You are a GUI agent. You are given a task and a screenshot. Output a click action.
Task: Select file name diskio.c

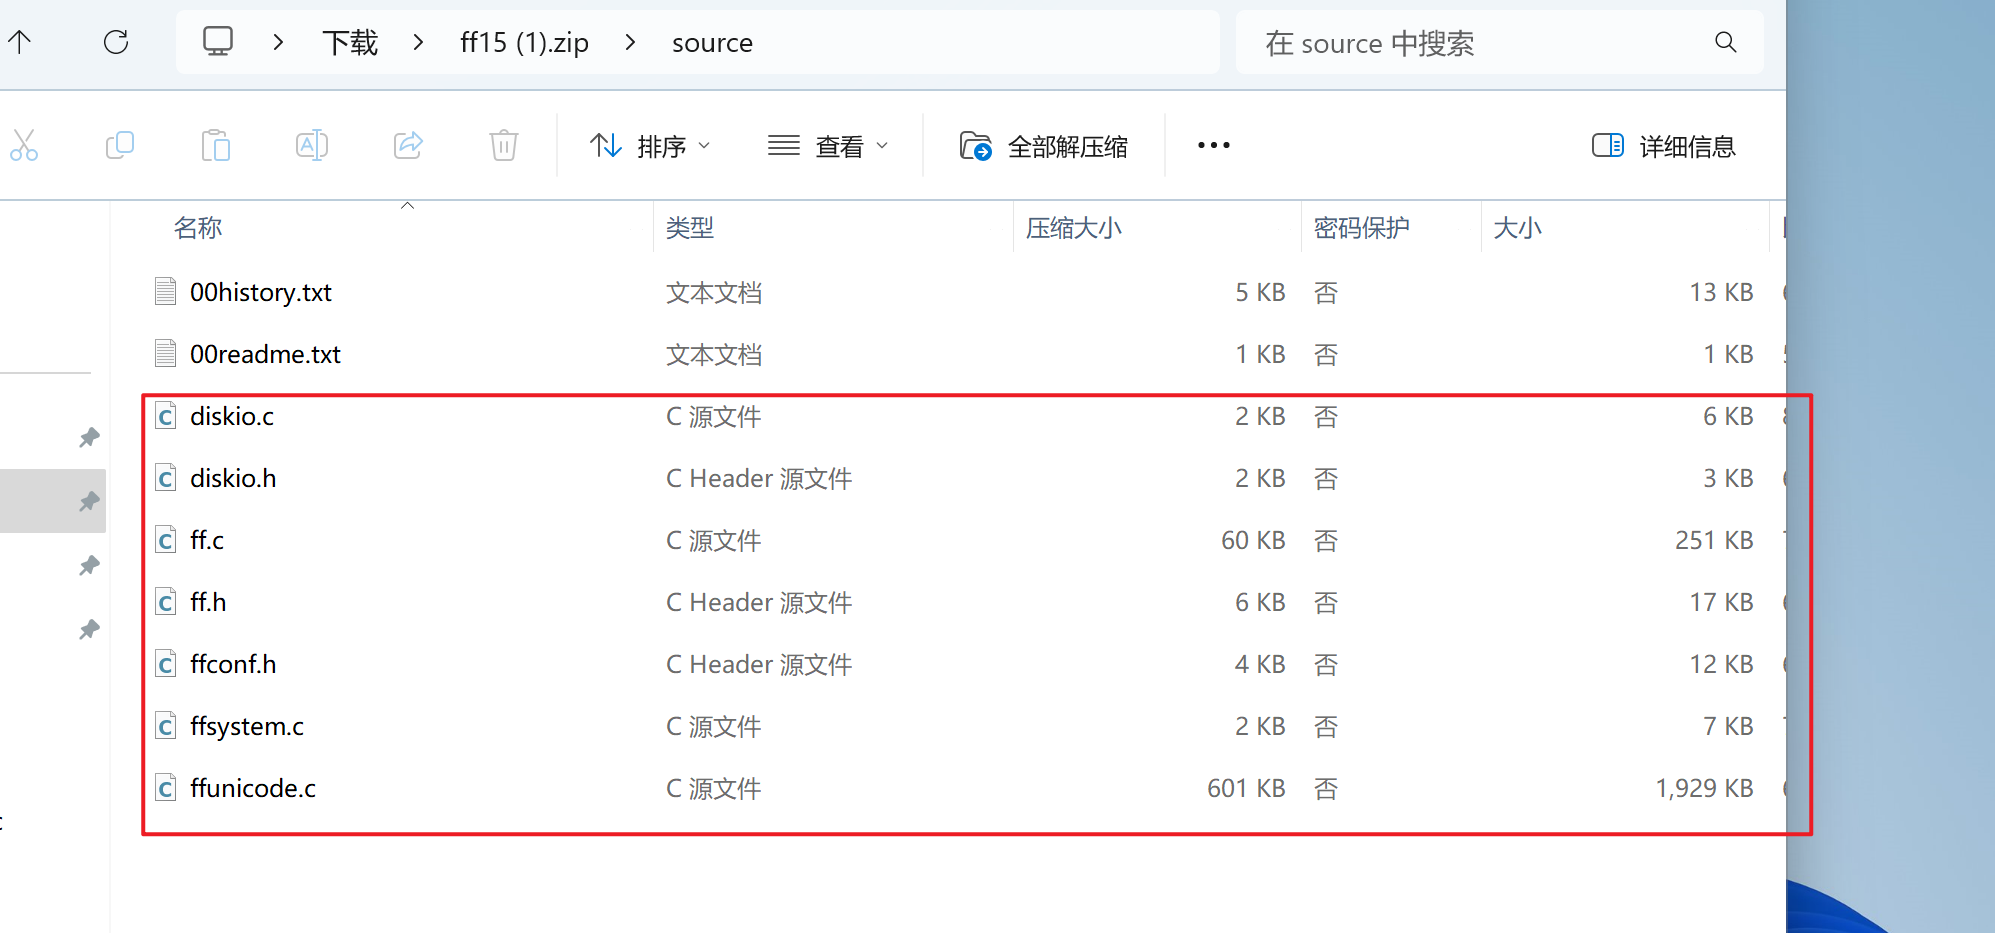(232, 416)
